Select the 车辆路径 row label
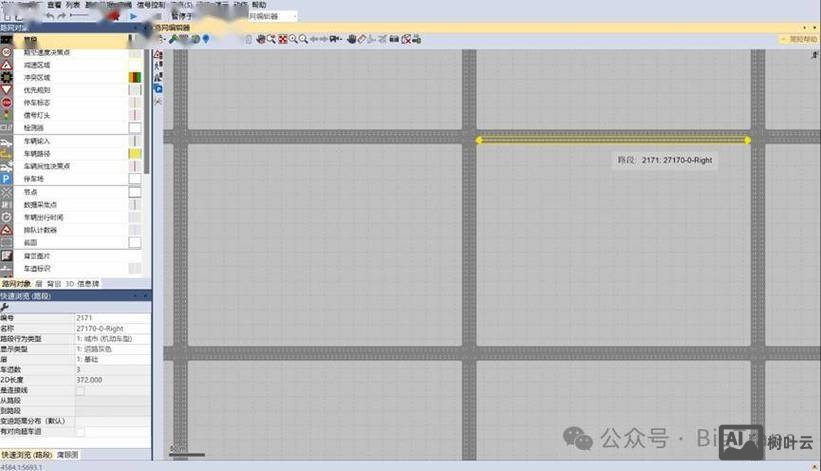 point(37,154)
